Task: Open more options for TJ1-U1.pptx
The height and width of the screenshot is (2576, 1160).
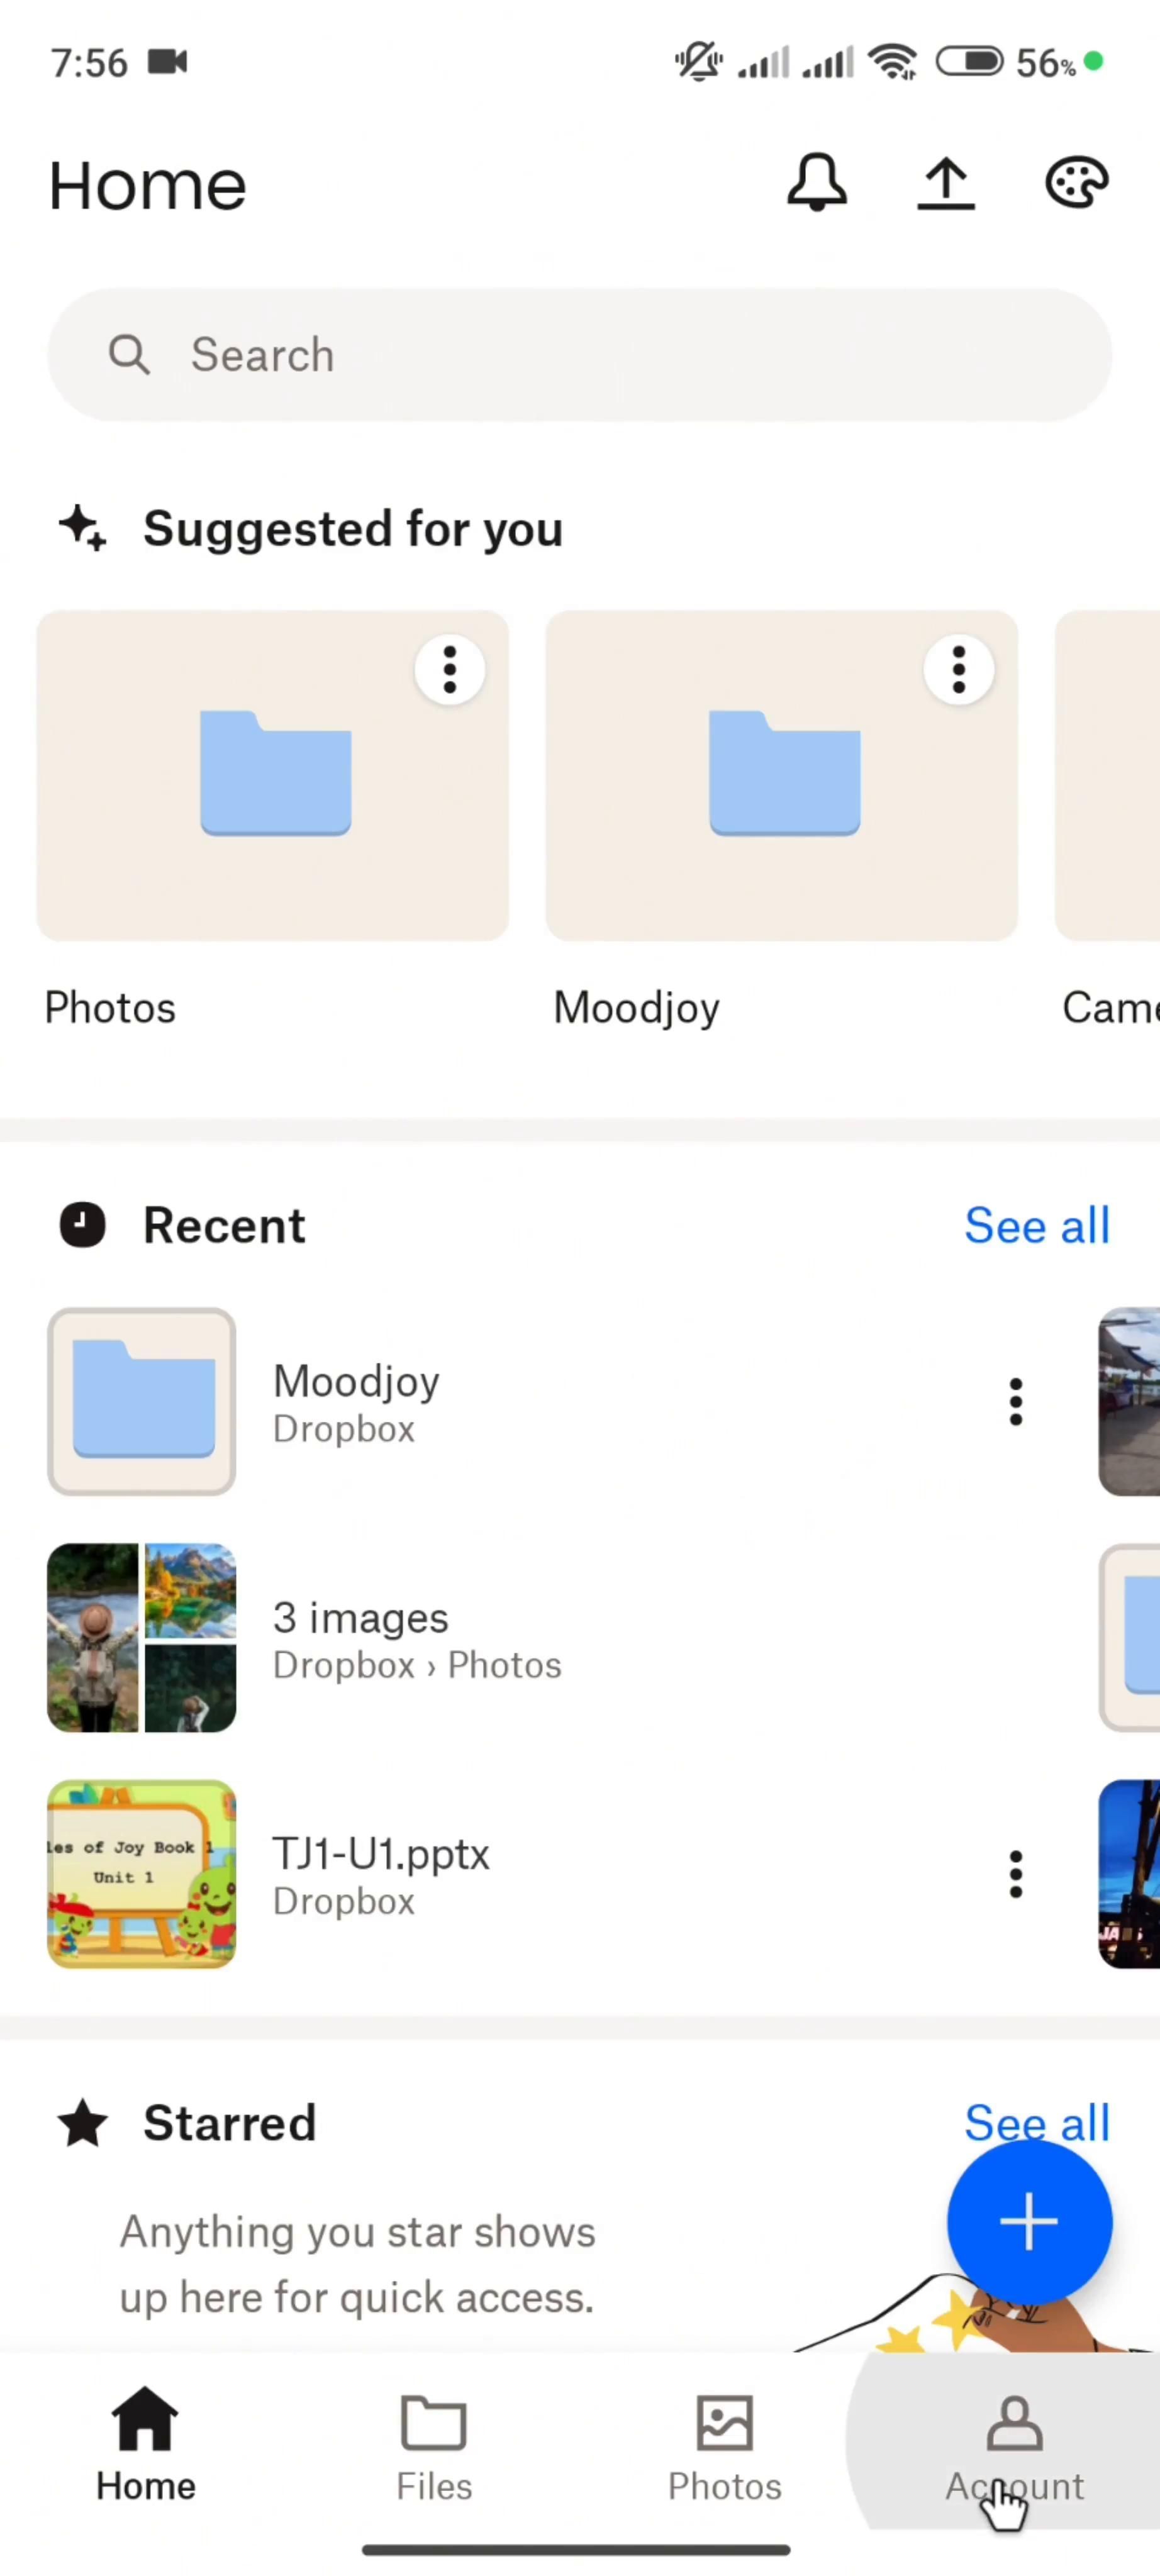Action: click(1015, 1874)
